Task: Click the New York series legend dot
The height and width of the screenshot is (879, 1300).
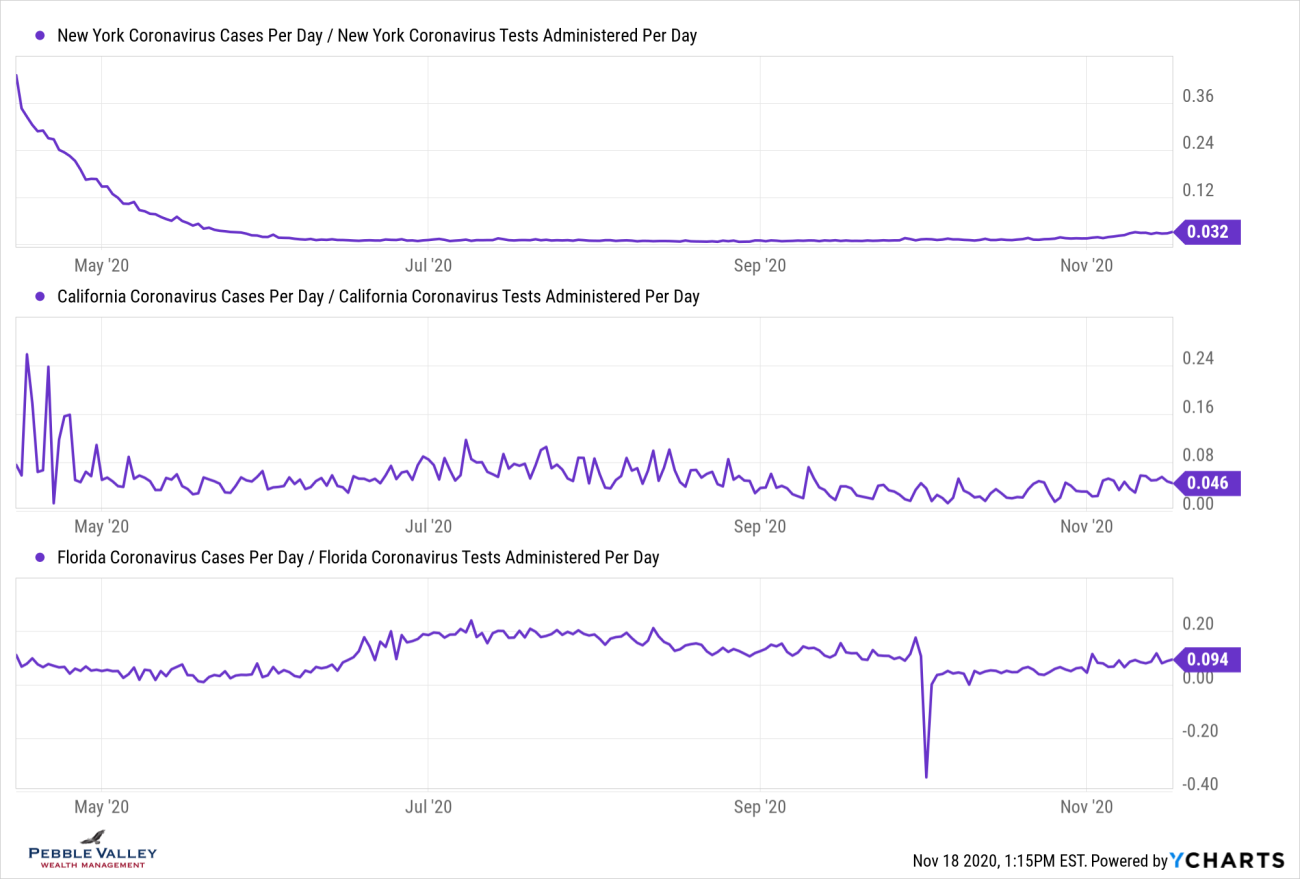Action: [x=40, y=35]
